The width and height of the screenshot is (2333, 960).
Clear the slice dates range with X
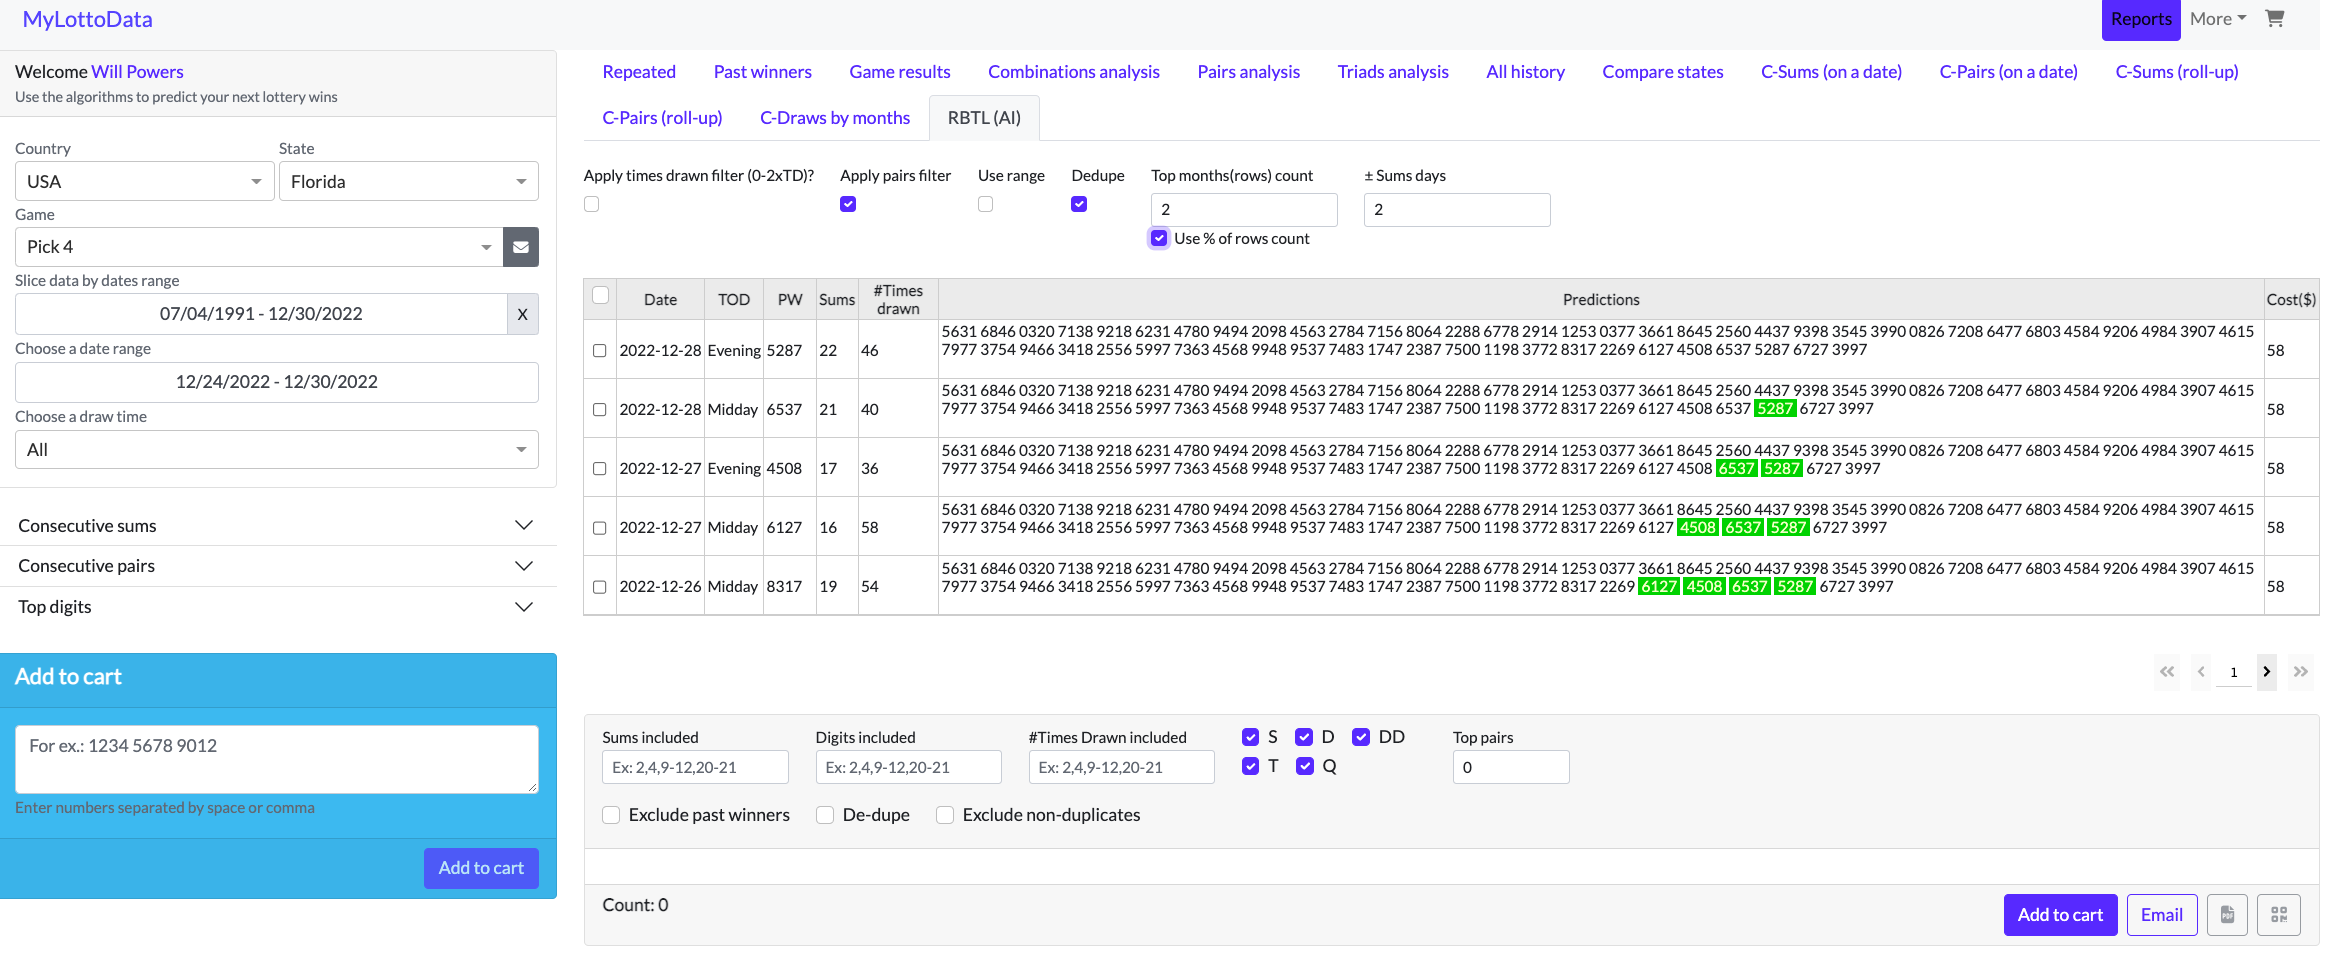pyautogui.click(x=522, y=314)
